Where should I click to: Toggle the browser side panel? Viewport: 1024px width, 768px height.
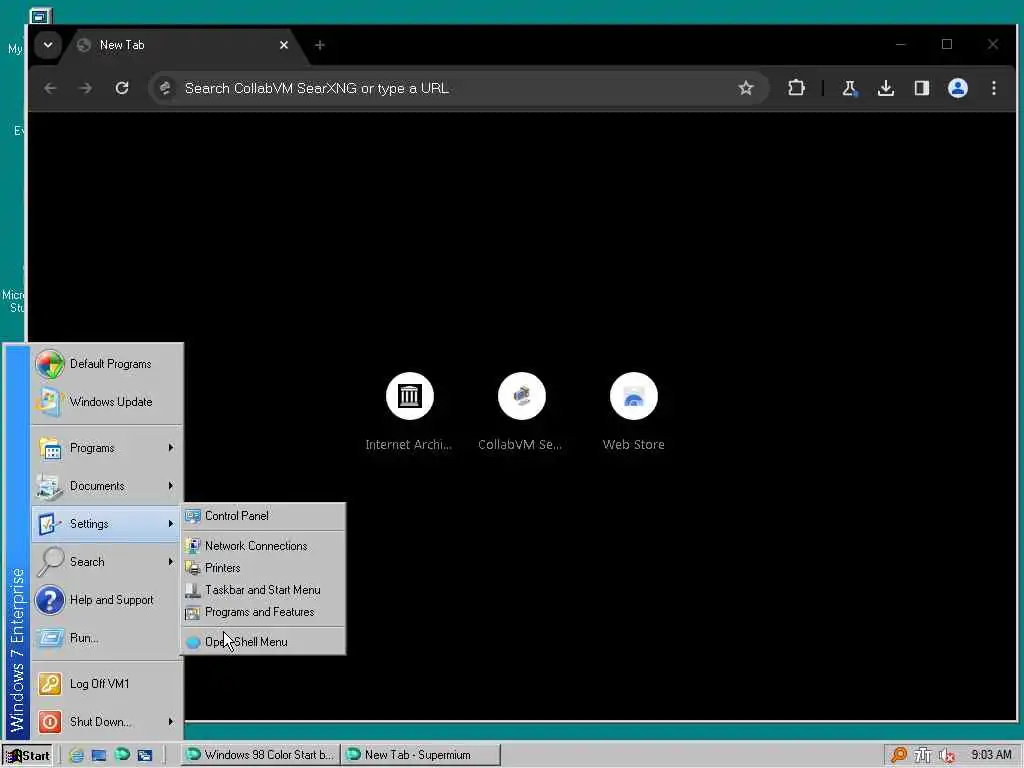[x=921, y=88]
